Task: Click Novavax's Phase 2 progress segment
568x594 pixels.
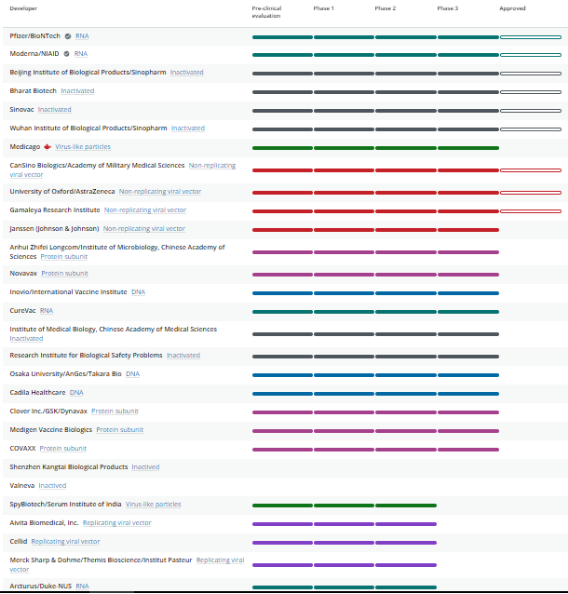Action: pyautogui.click(x=406, y=275)
